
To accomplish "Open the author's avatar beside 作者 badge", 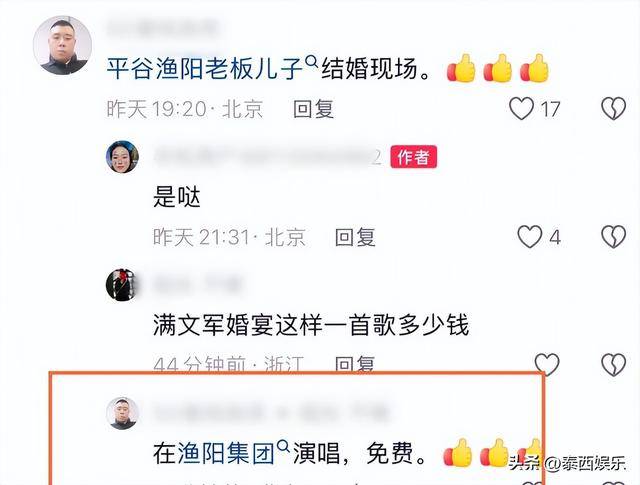I will [x=122, y=157].
